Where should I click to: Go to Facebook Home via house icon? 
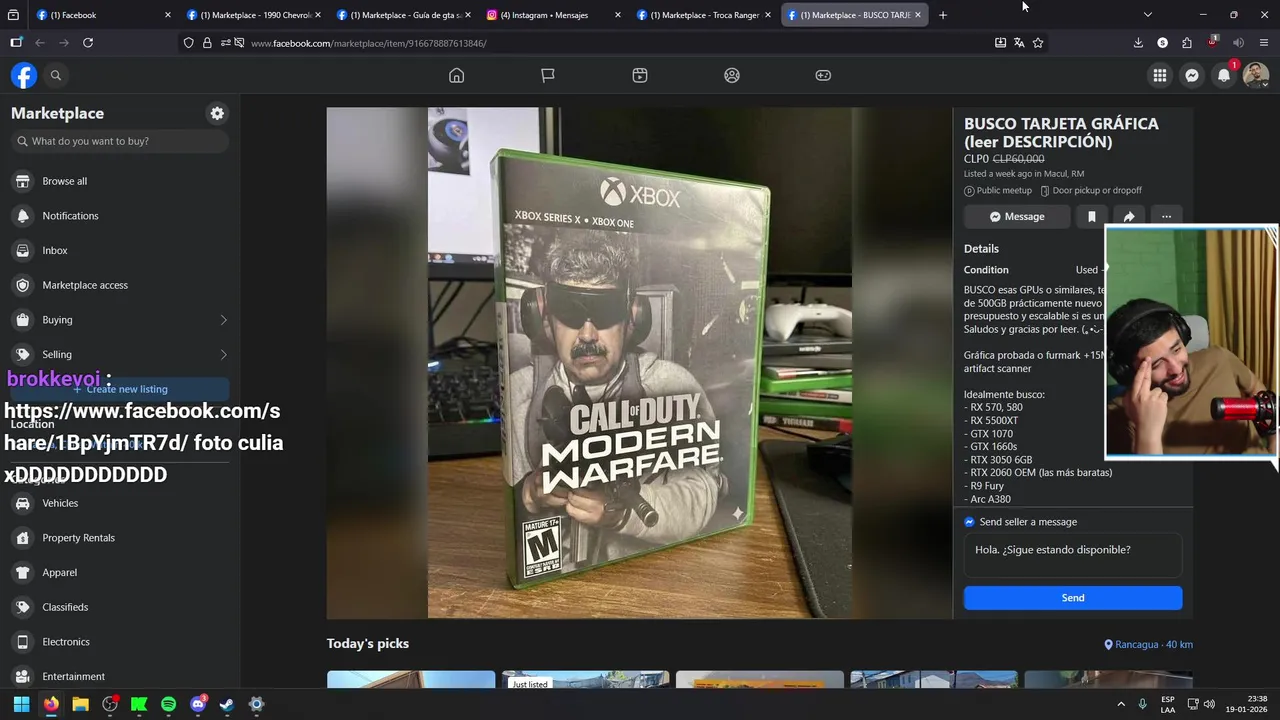click(457, 75)
